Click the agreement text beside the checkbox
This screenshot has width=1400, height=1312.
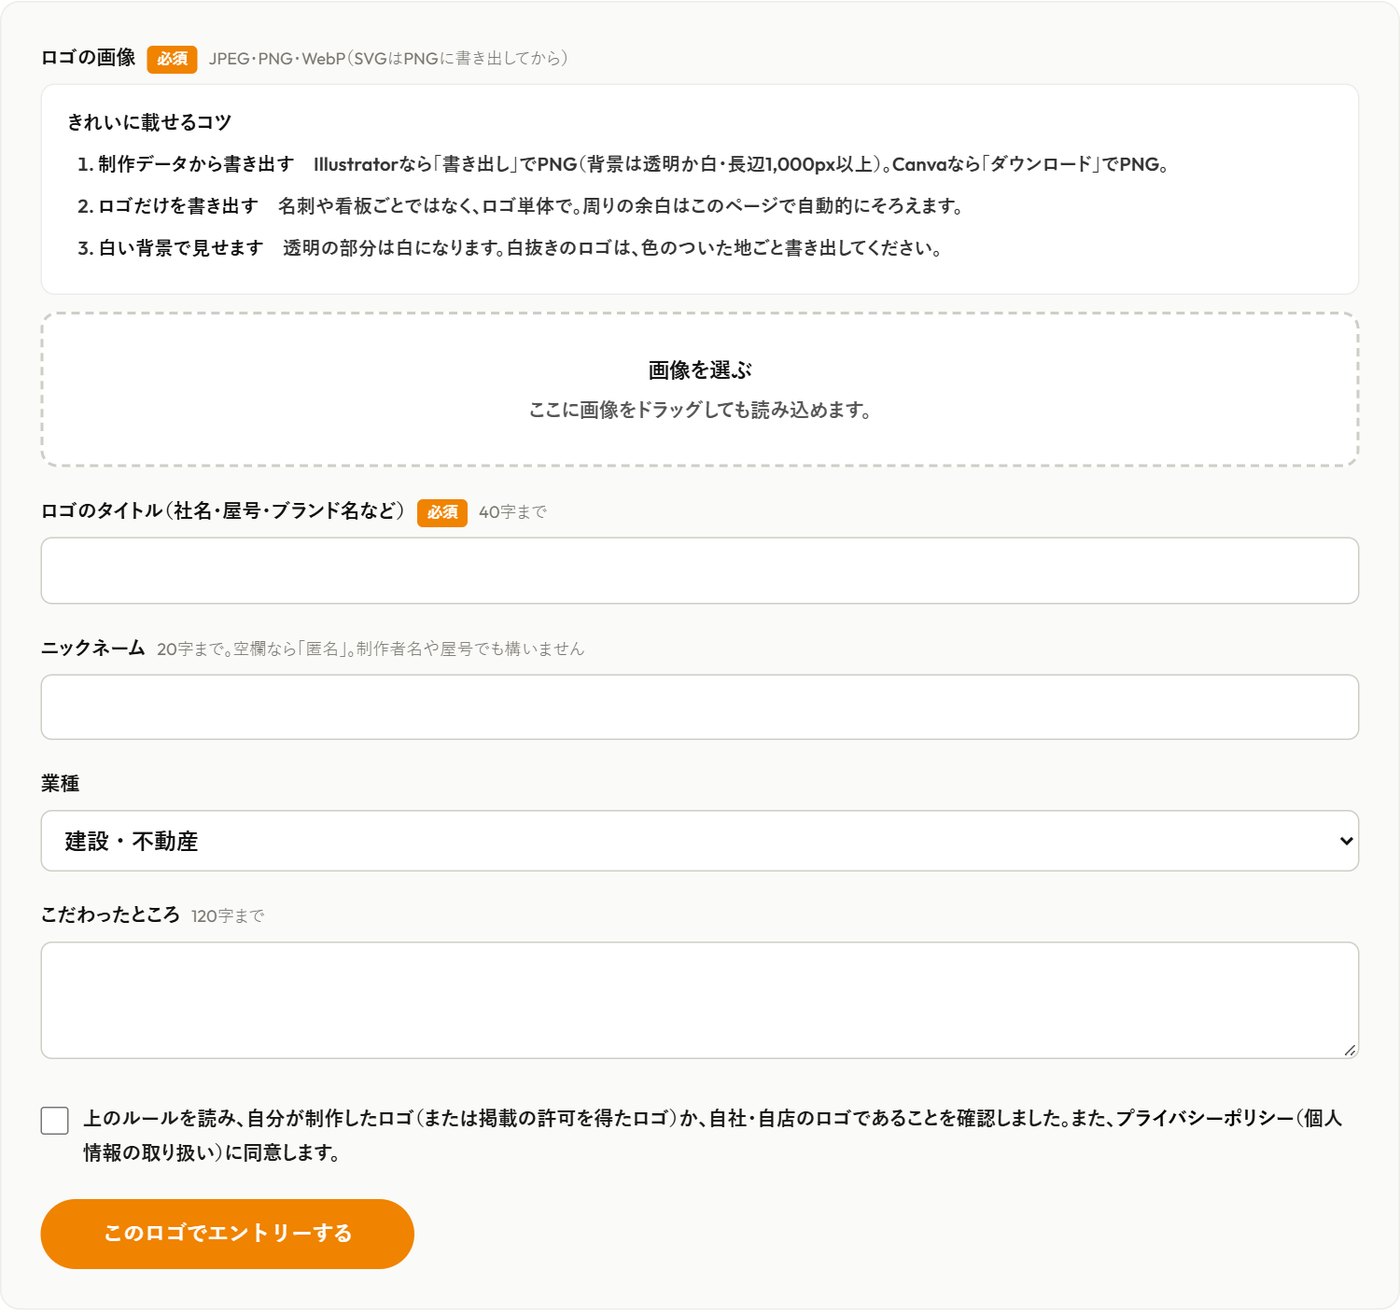(712, 1135)
